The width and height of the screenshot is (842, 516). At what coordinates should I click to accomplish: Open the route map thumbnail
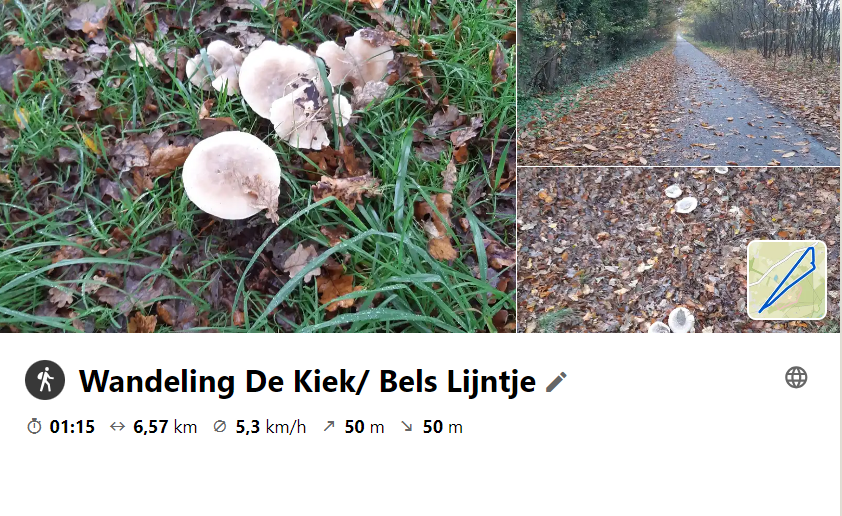tap(787, 280)
